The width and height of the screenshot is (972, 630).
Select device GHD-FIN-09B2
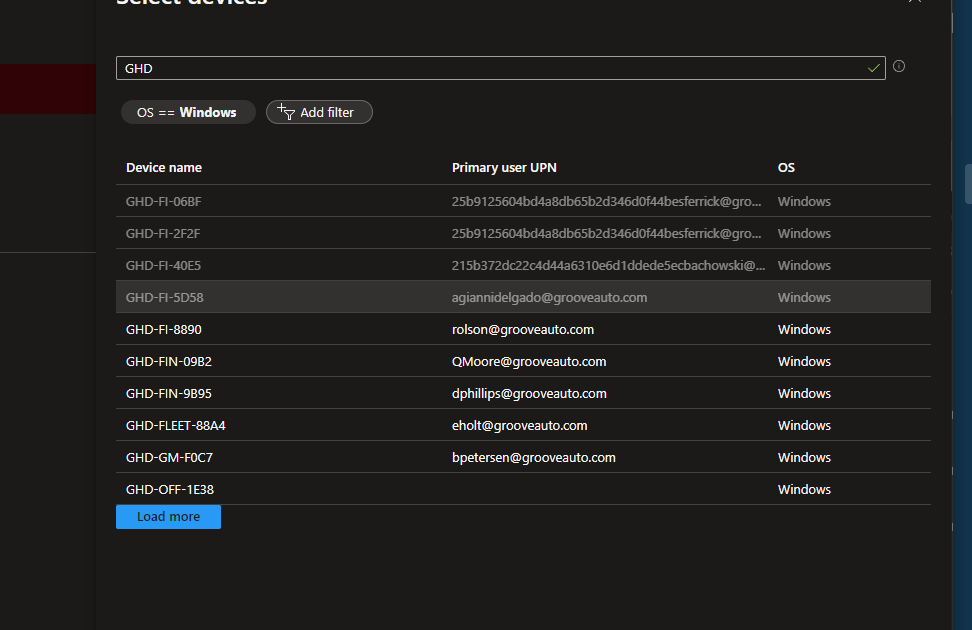(523, 362)
